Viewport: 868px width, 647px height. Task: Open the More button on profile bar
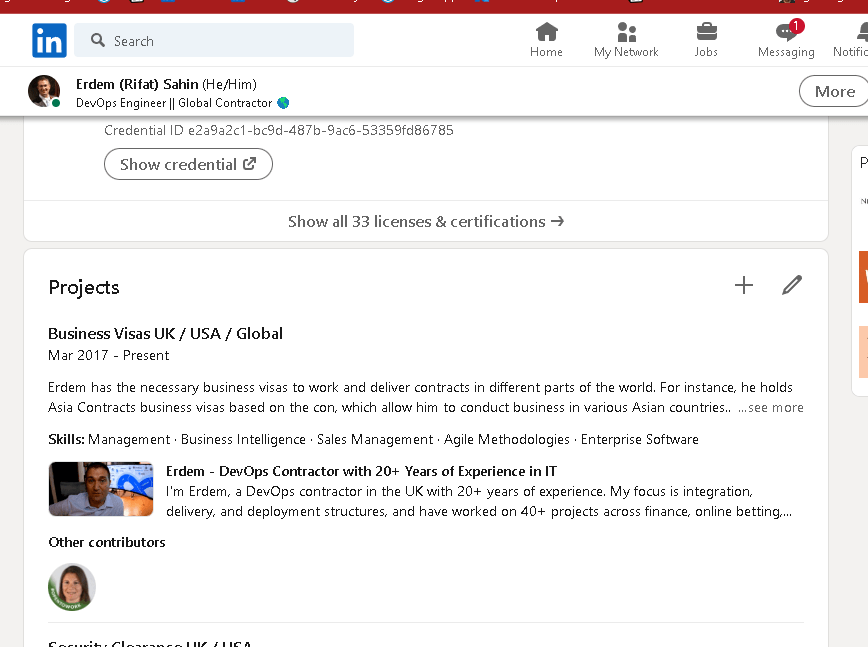(835, 91)
